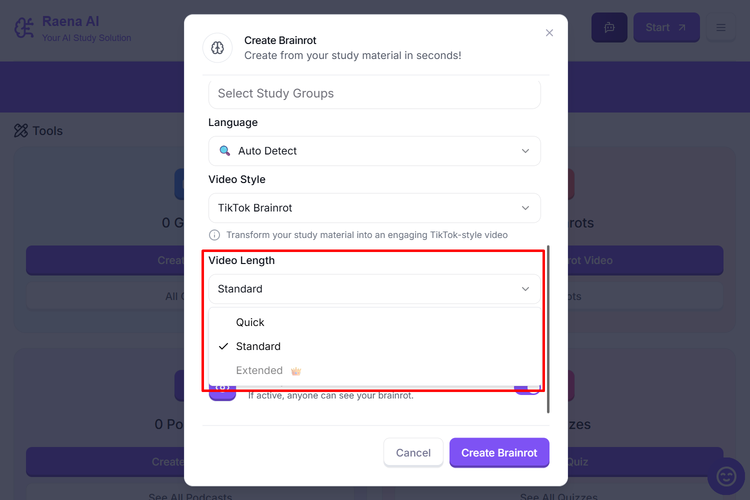
Task: Close the Create Brainrot dialog
Action: (x=549, y=33)
